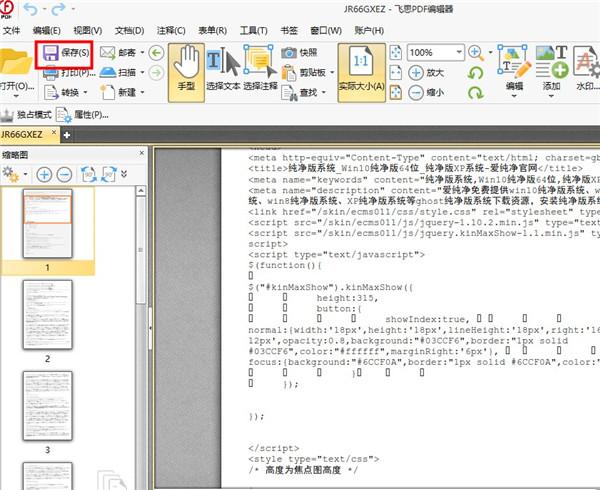Select page 2 thumbnail
The width and height of the screenshot is (600, 490).
pyautogui.click(x=48, y=313)
